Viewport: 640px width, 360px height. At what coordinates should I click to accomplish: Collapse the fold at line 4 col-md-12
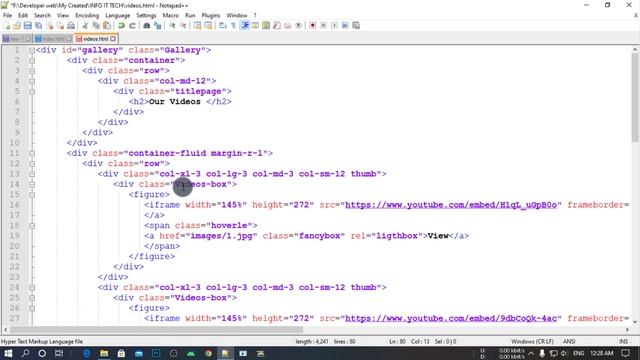[32, 81]
